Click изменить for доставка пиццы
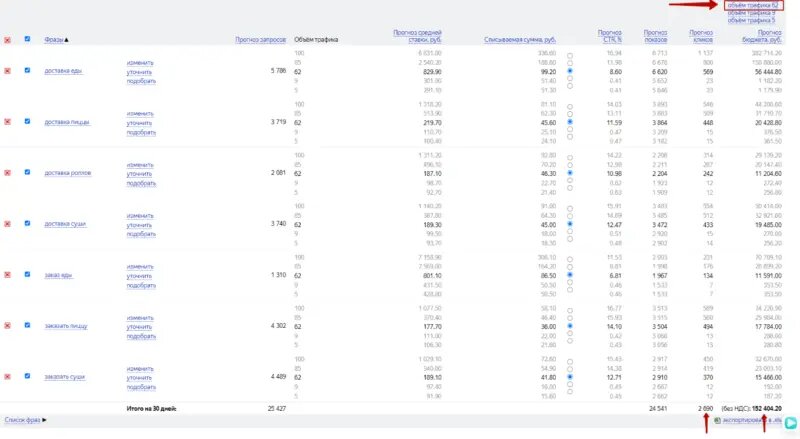Screen dimensions: 800x439 140,114
